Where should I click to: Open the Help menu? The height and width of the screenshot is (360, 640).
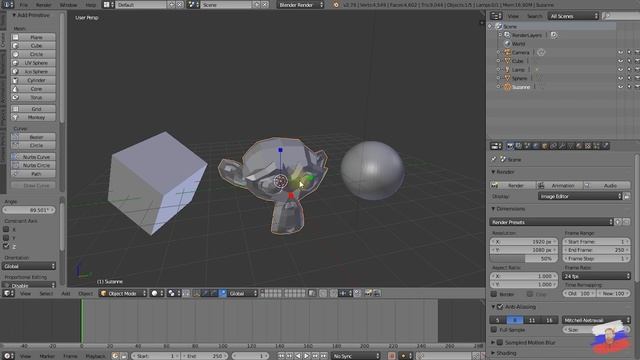[91, 5]
